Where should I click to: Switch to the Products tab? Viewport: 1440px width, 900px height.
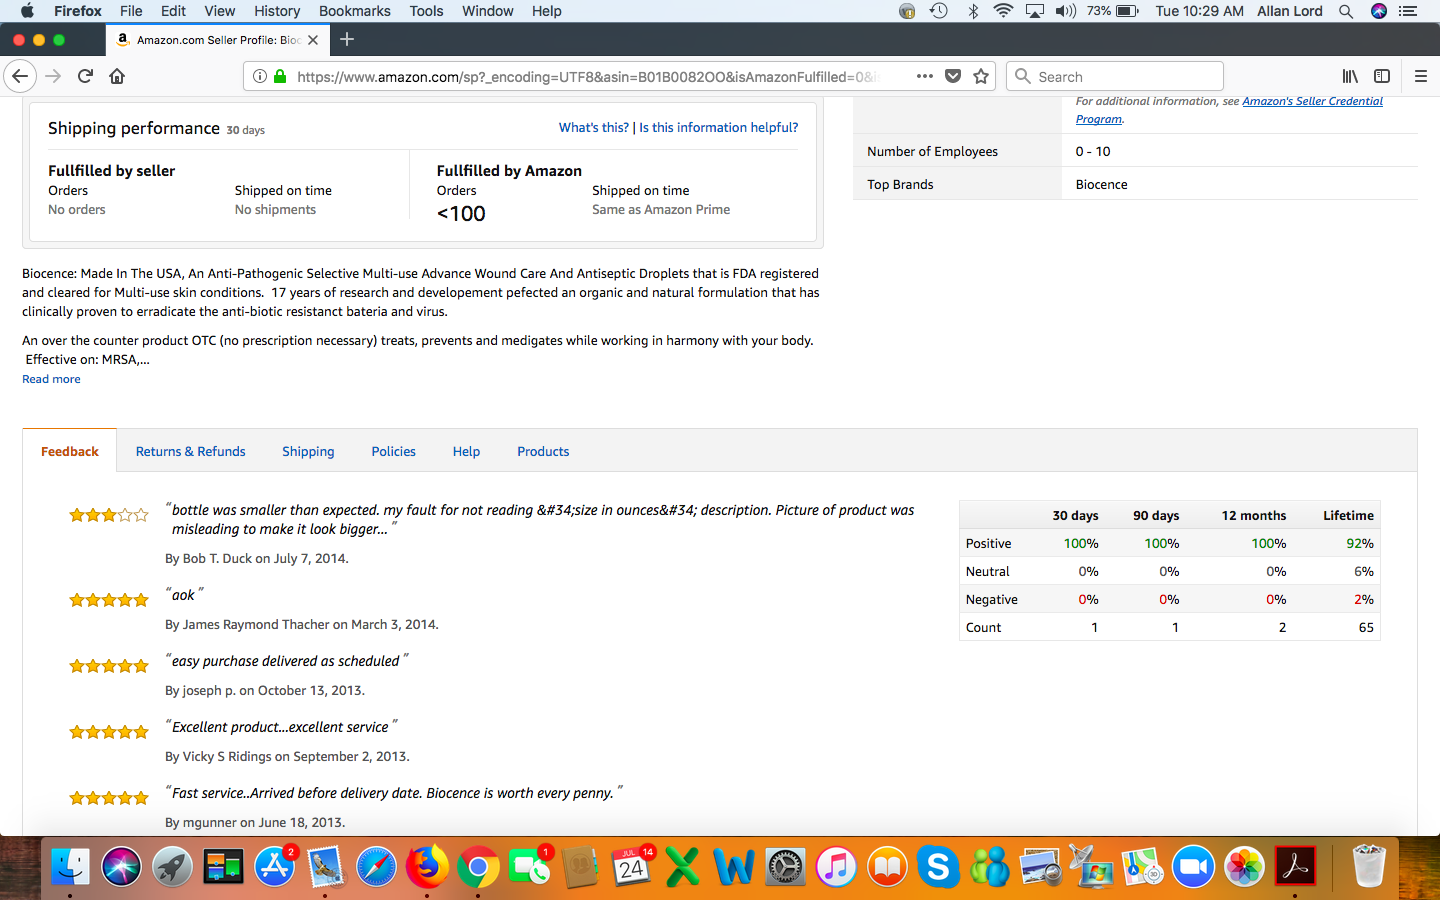point(543,451)
